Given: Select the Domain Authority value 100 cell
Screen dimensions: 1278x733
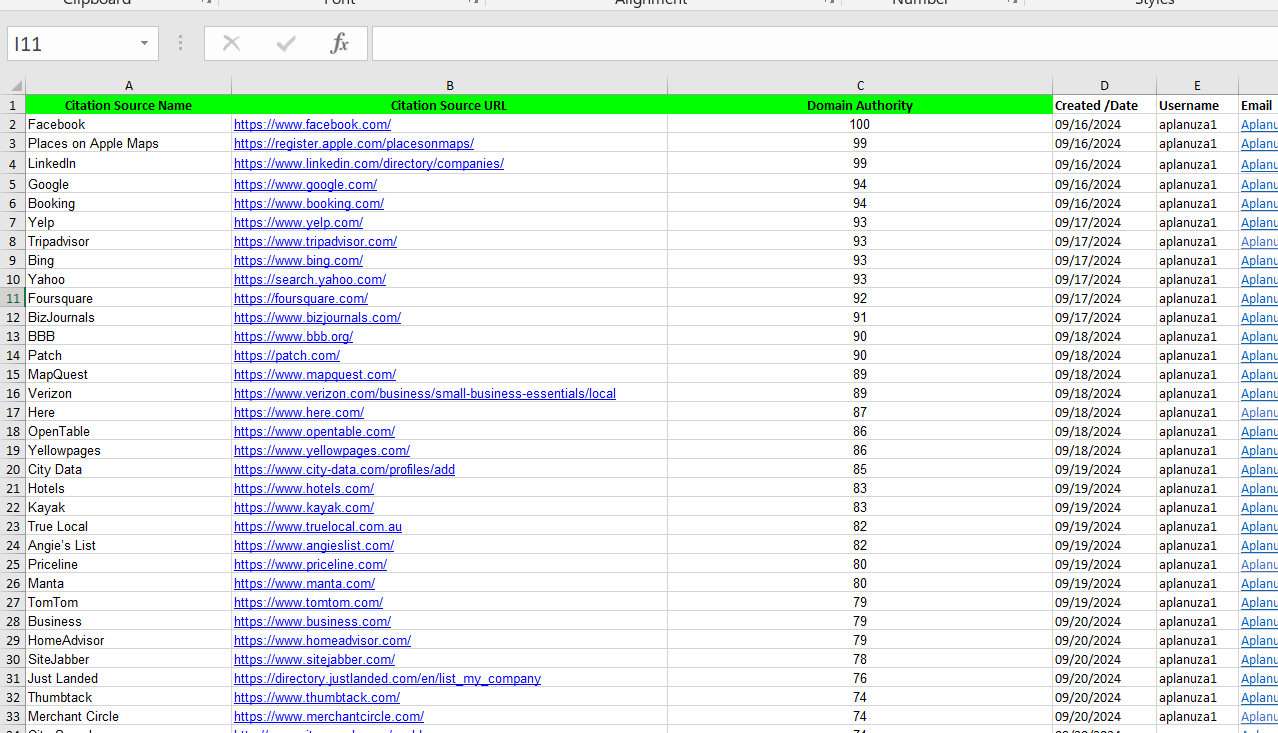Looking at the screenshot, I should (x=860, y=125).
